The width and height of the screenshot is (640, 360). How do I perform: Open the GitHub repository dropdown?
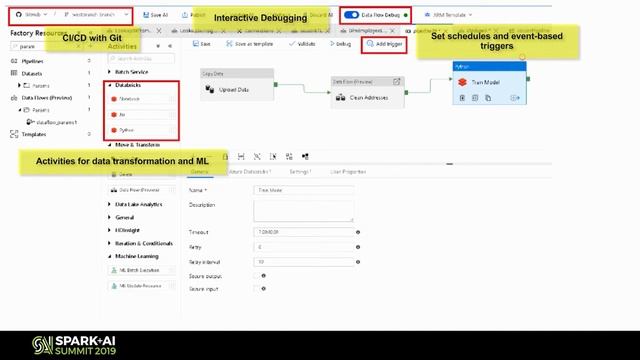pyautogui.click(x=32, y=15)
